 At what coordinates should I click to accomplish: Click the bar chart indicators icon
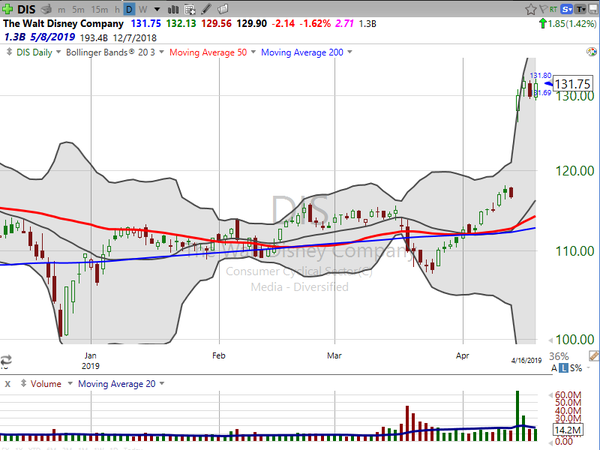173,9
